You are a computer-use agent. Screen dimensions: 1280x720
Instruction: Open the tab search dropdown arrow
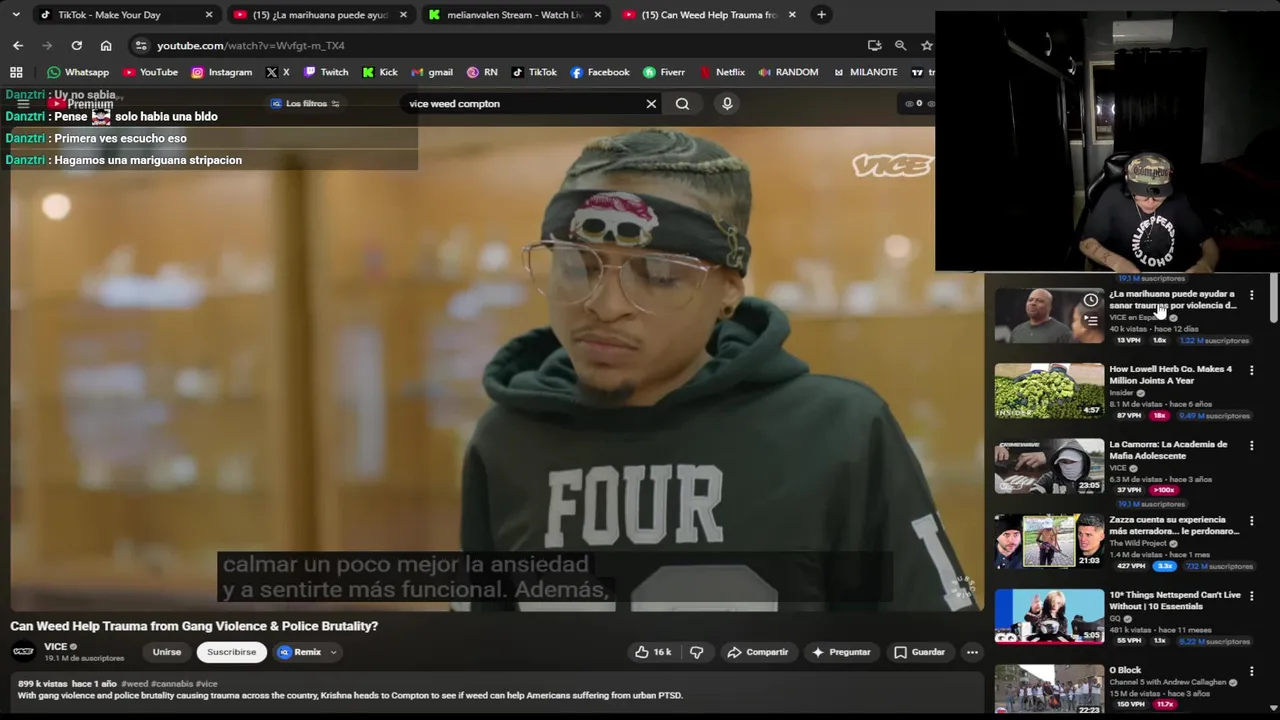tap(16, 15)
